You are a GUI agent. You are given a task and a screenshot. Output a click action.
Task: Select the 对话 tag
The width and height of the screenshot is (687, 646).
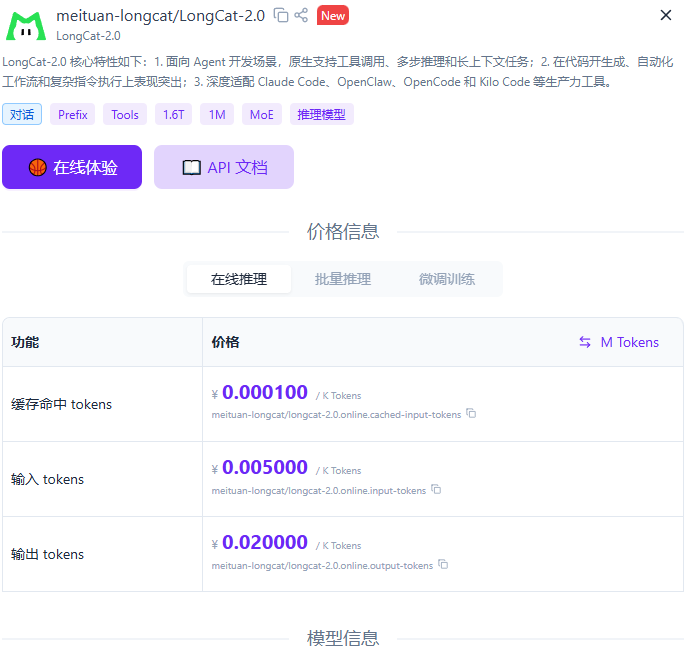pos(22,114)
